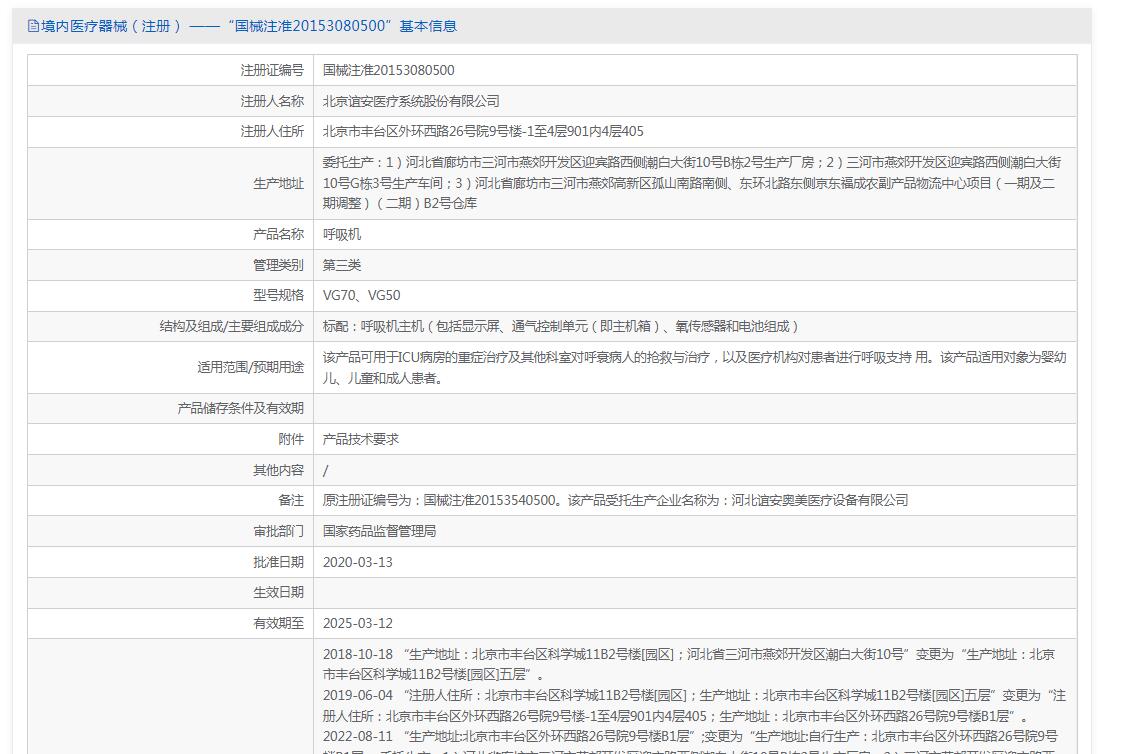Click the label 产品名称
Image resolution: width=1125 pixels, height=754 pixels.
[278, 235]
